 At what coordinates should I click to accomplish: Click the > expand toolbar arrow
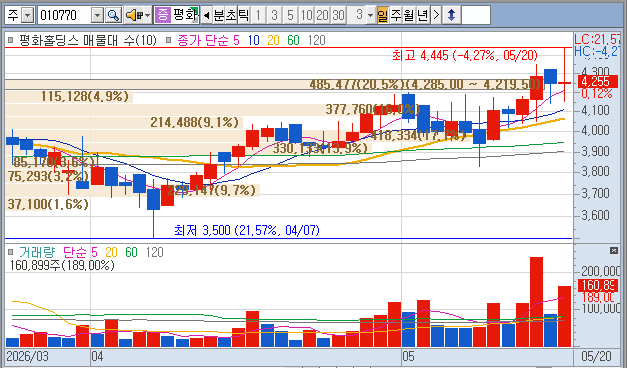(436, 16)
